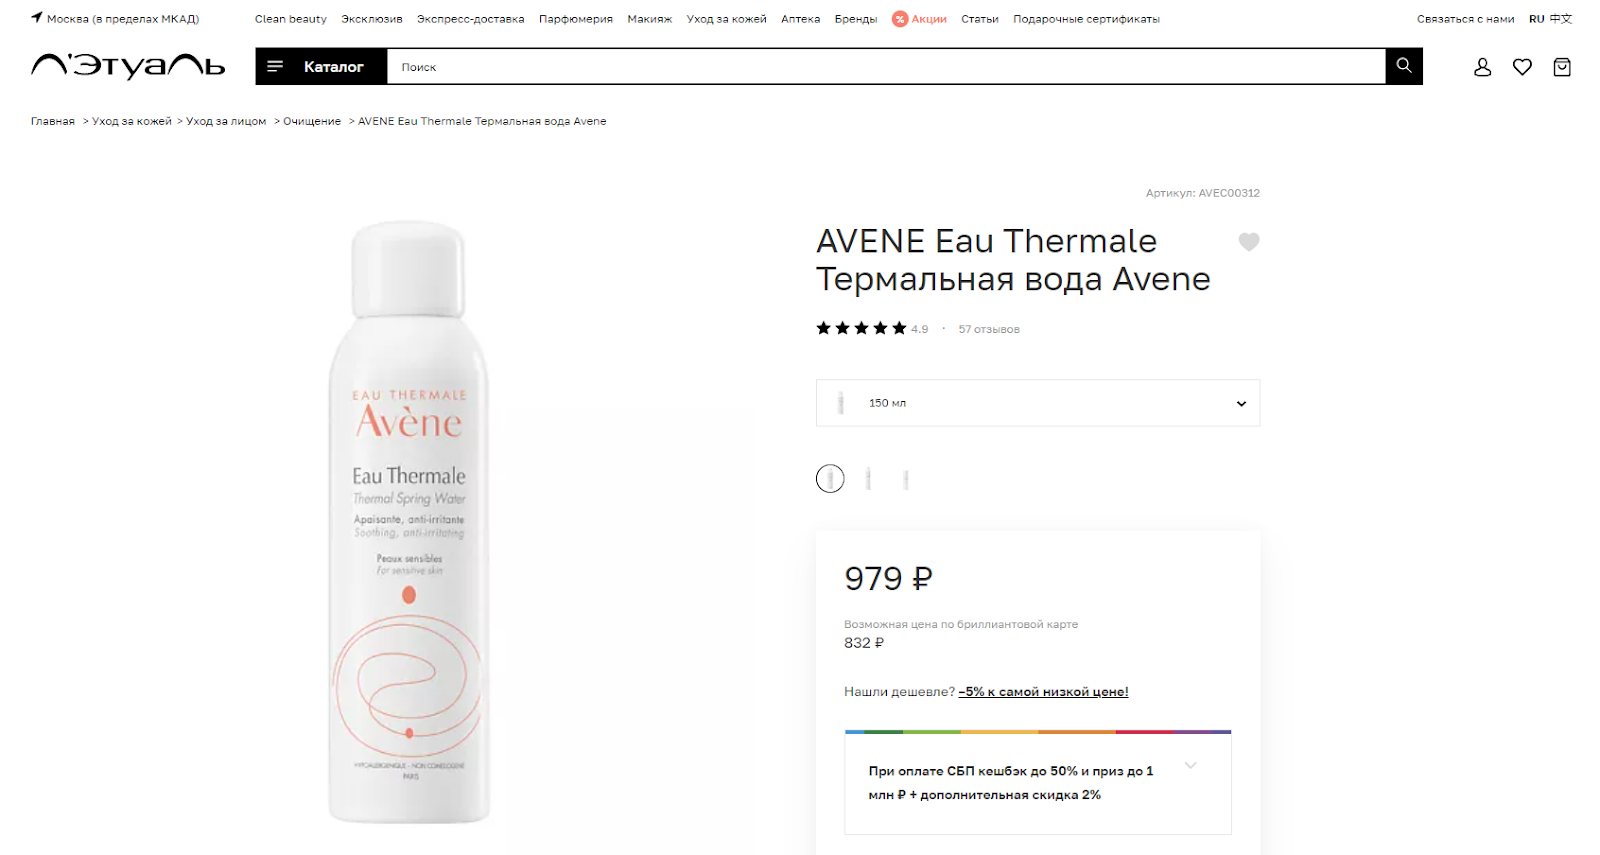Open the wishlist heart icon in header
Viewport: 1600px width, 855px height.
coord(1522,67)
